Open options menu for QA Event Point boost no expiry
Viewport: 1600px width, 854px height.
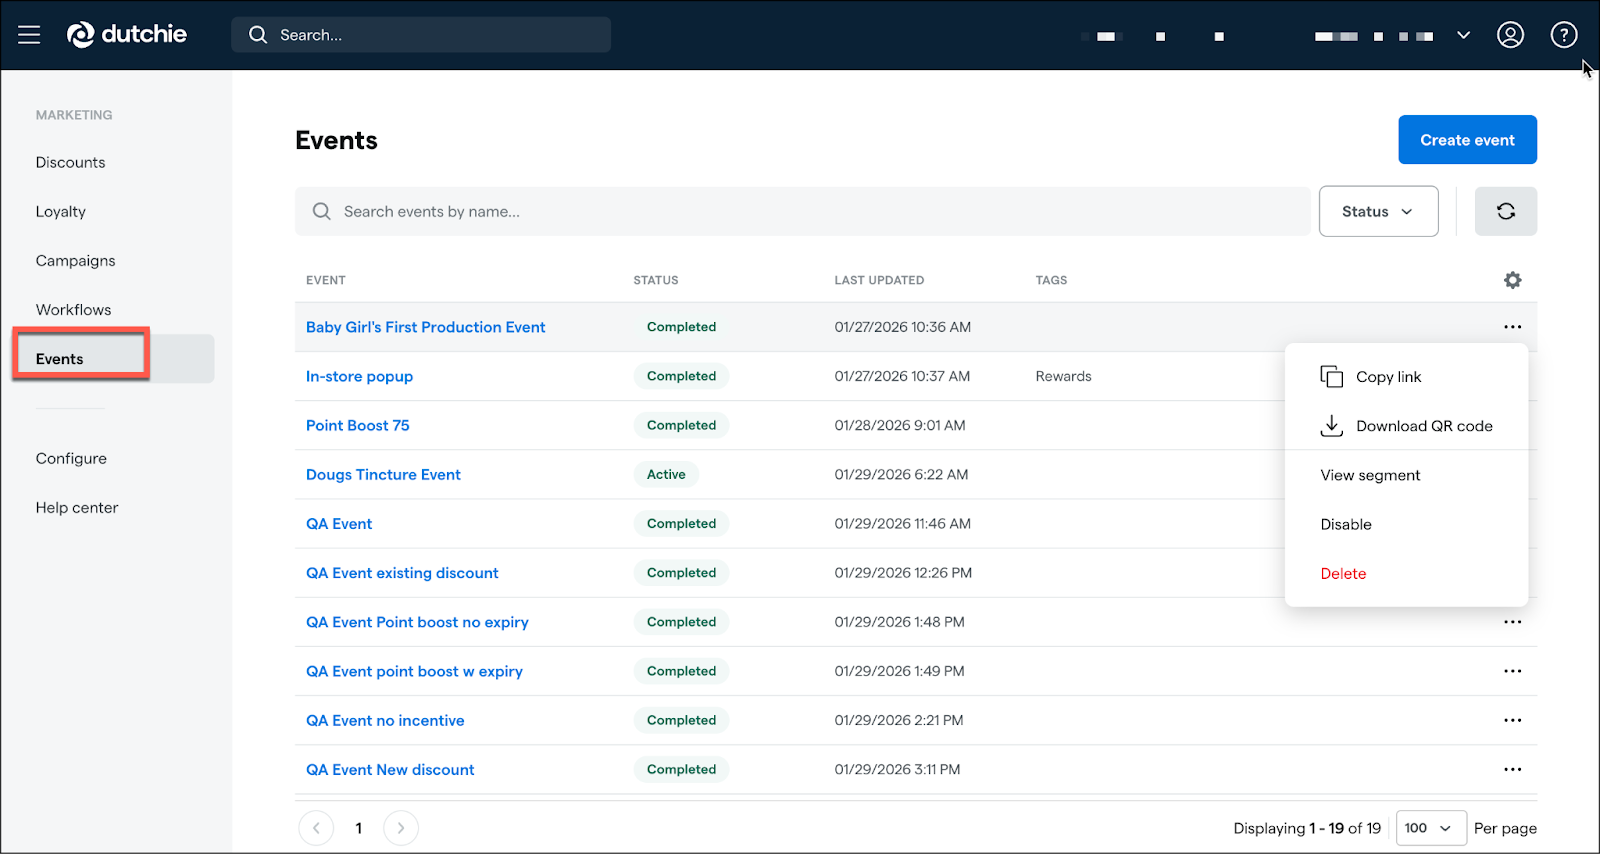(1513, 622)
